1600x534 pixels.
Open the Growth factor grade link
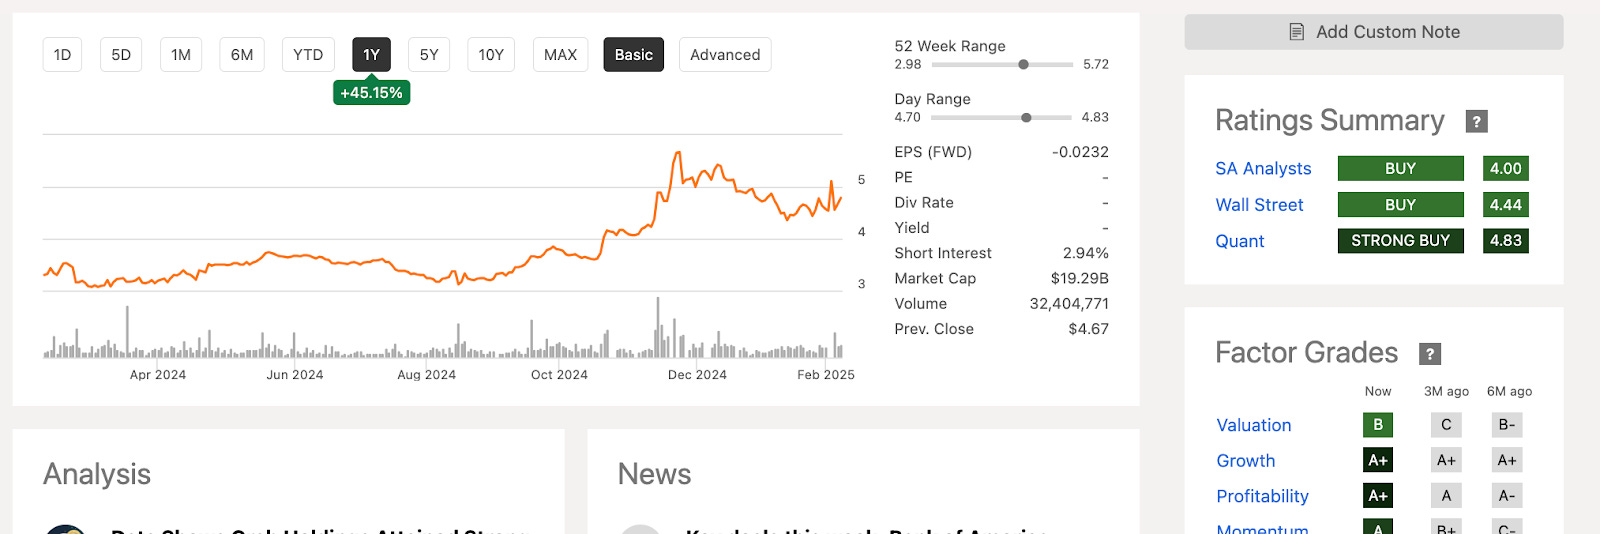pyautogui.click(x=1246, y=461)
